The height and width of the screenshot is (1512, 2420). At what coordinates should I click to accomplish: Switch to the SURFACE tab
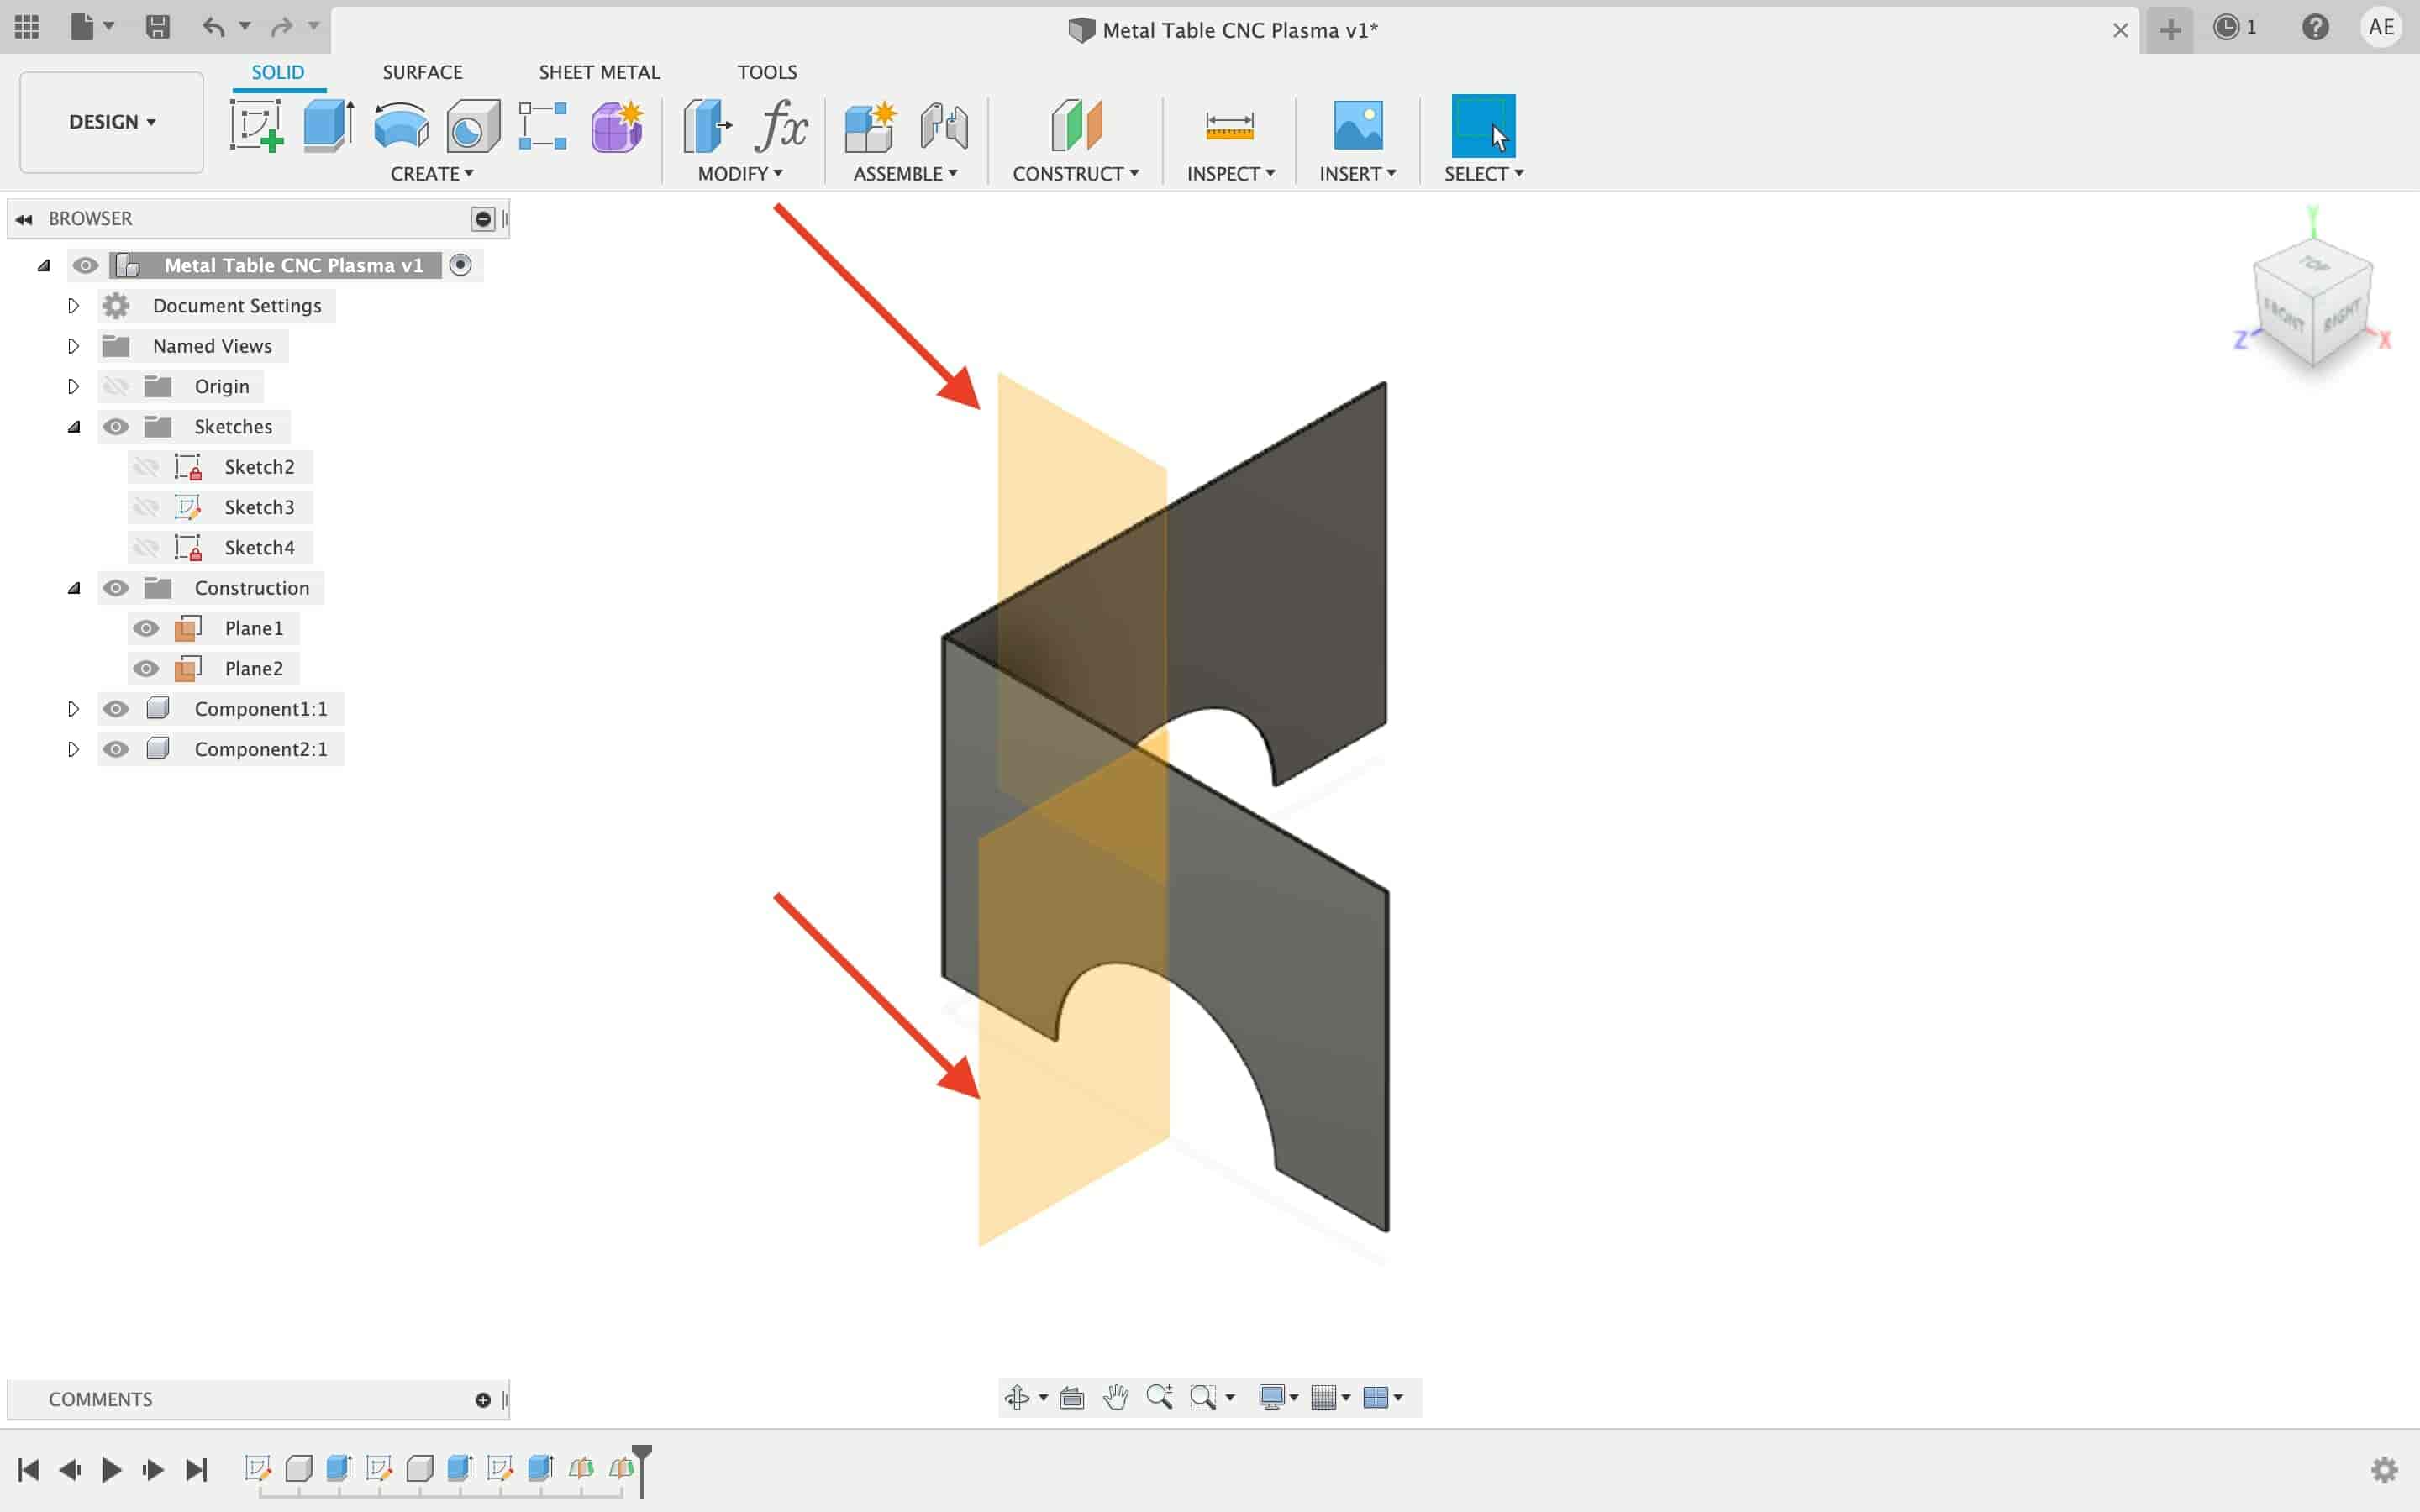pyautogui.click(x=422, y=71)
